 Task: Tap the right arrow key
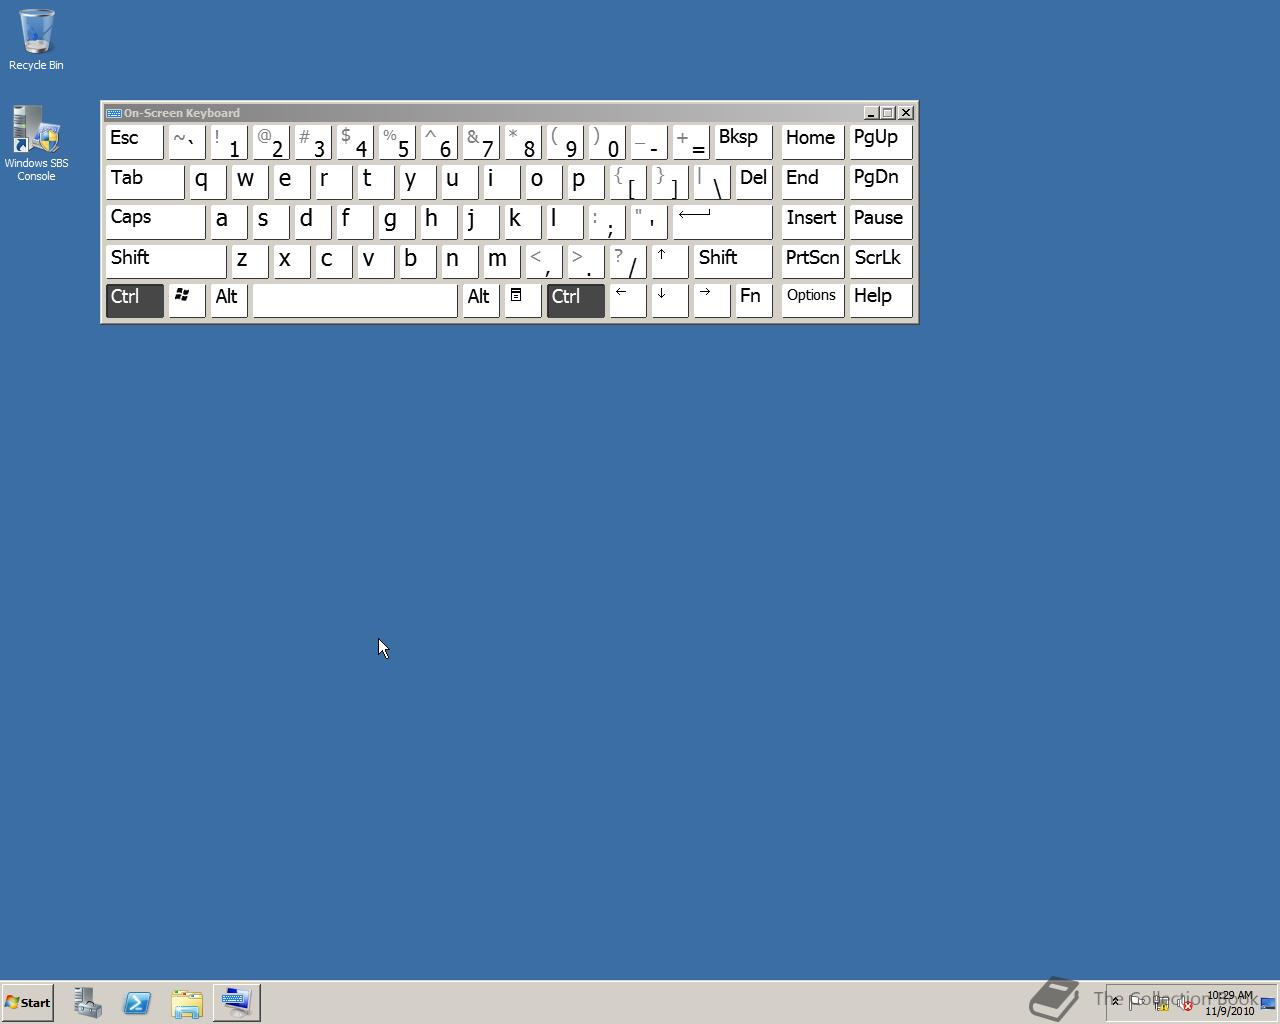711,299
